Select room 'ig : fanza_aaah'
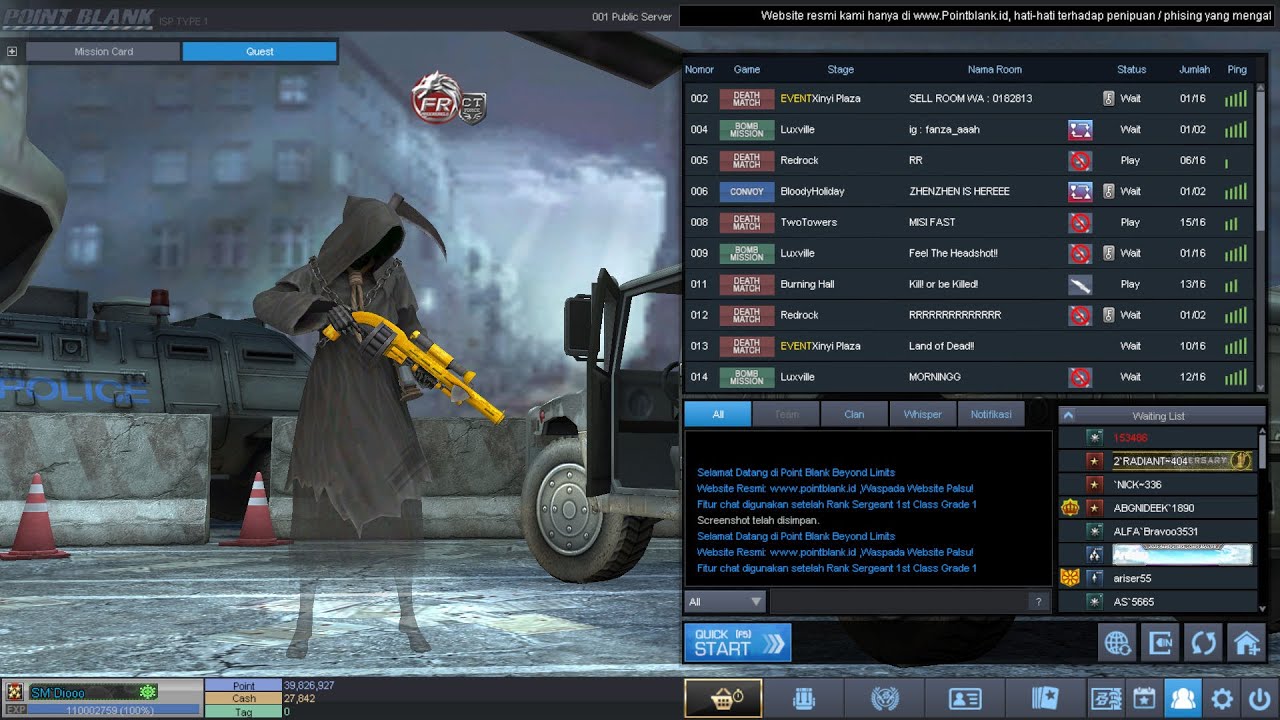1280x720 pixels. [968, 129]
